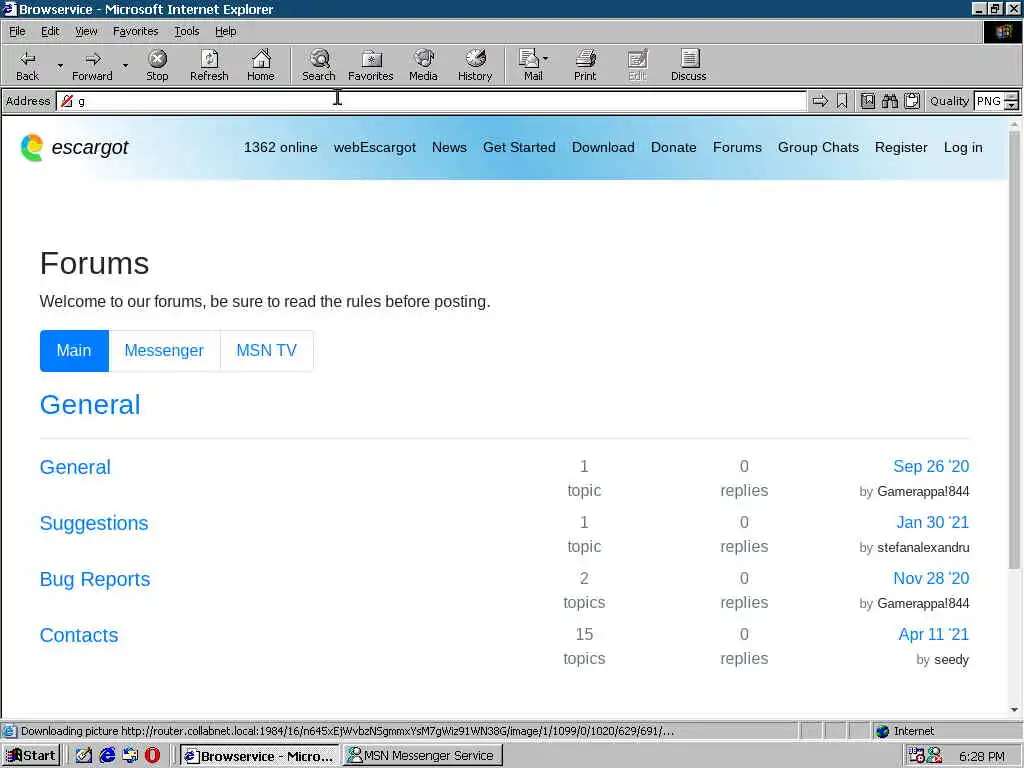Click the page icon in the address field
The image size is (1024, 768).
click(67, 101)
